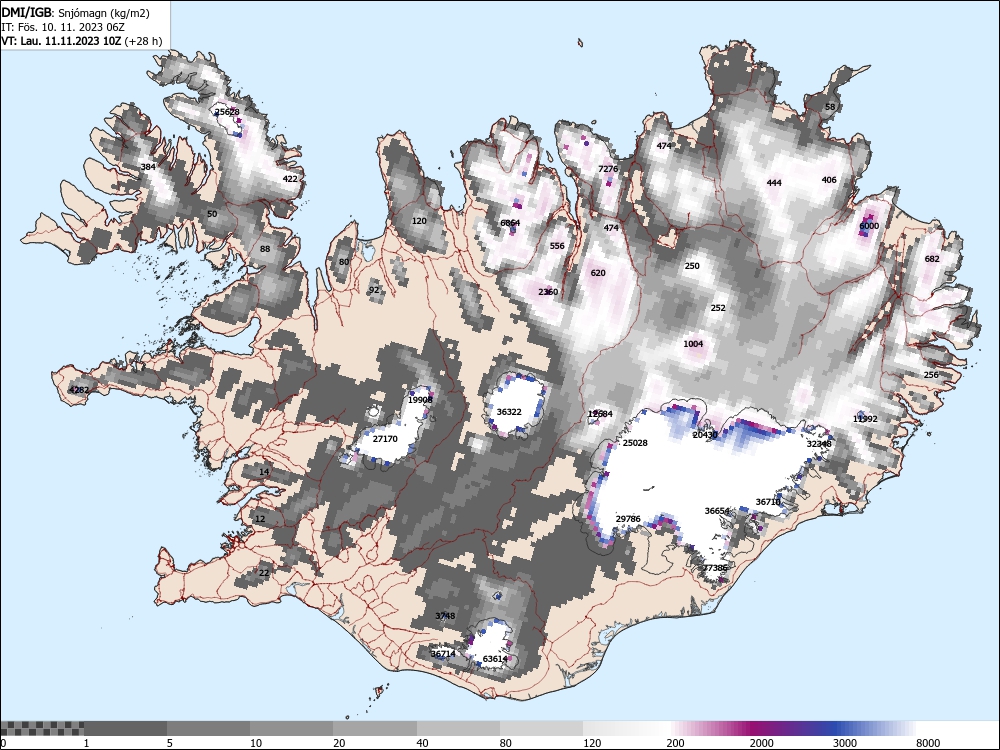Select the 25628 snow value in Westfjords
Screen dimensions: 1000x750
point(227,112)
